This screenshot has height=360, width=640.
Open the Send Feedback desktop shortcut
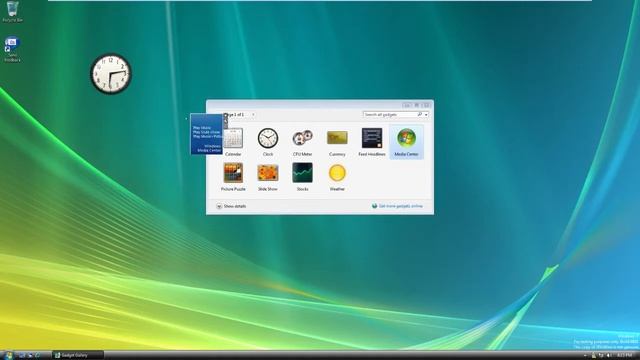pyautogui.click(x=12, y=49)
